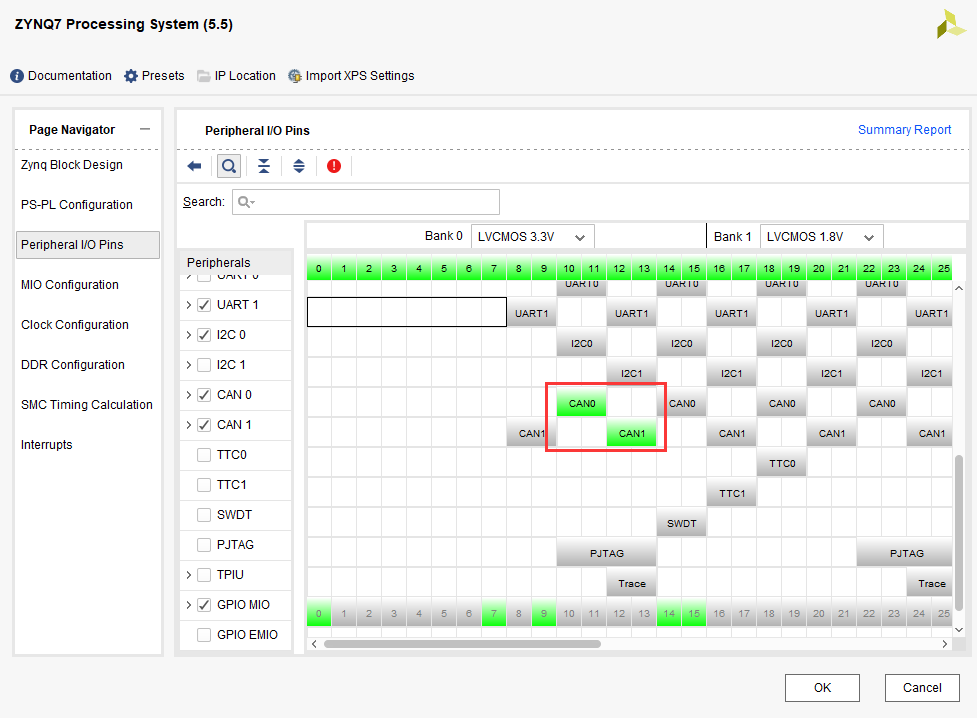The width and height of the screenshot is (977, 718).
Task: Click the OK button
Action: pyautogui.click(x=822, y=687)
